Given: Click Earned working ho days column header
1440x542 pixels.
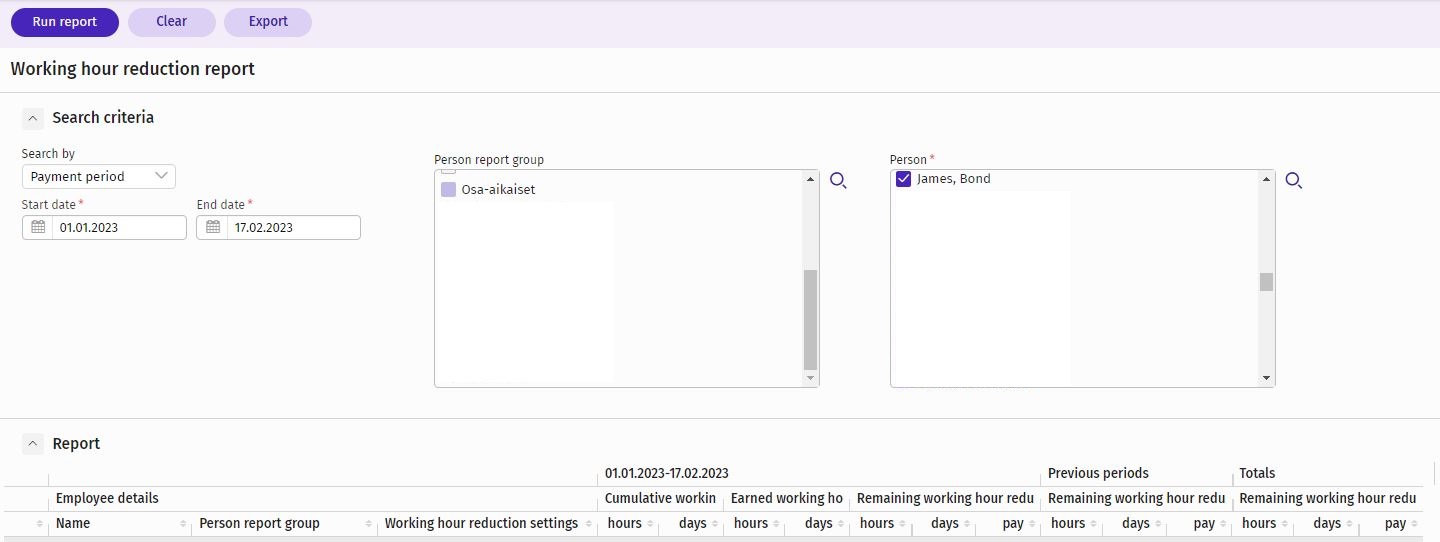Looking at the screenshot, I should pos(819,524).
